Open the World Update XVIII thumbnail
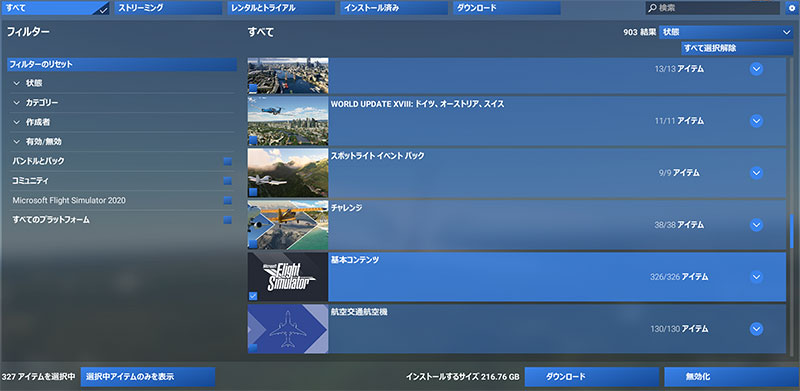Image resolution: width=800 pixels, height=391 pixels. (288, 121)
